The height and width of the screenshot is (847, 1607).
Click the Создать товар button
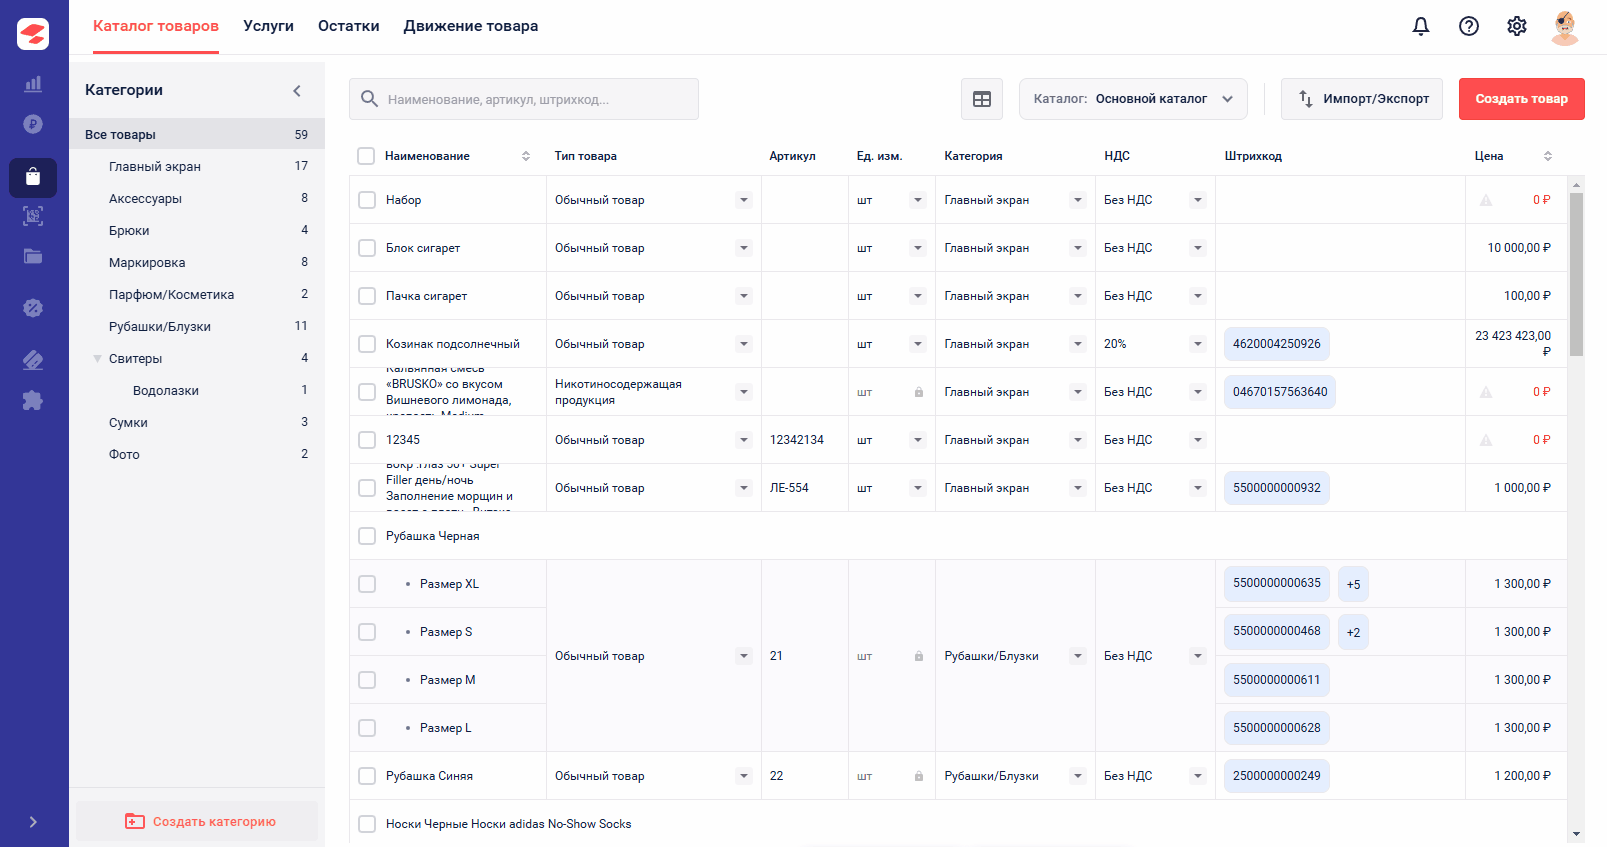(1521, 99)
